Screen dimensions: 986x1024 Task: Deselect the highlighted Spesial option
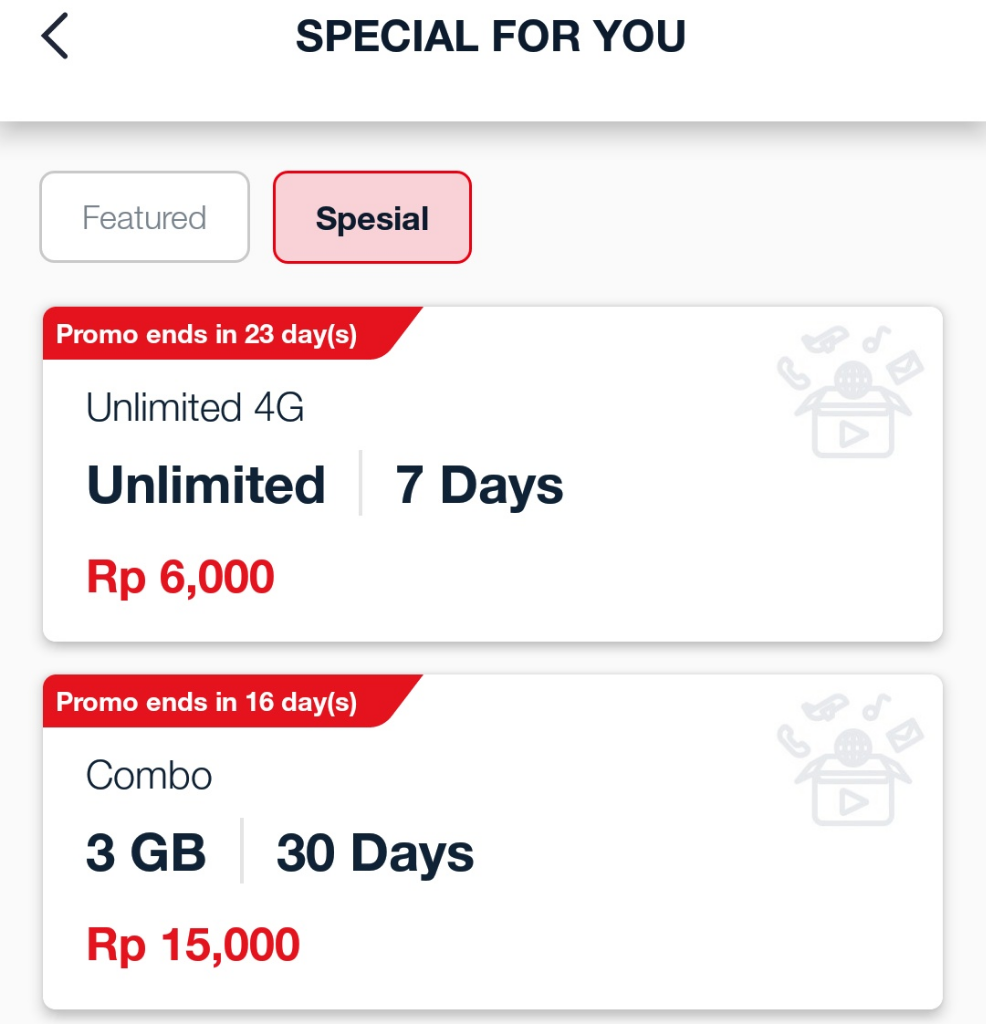[372, 217]
